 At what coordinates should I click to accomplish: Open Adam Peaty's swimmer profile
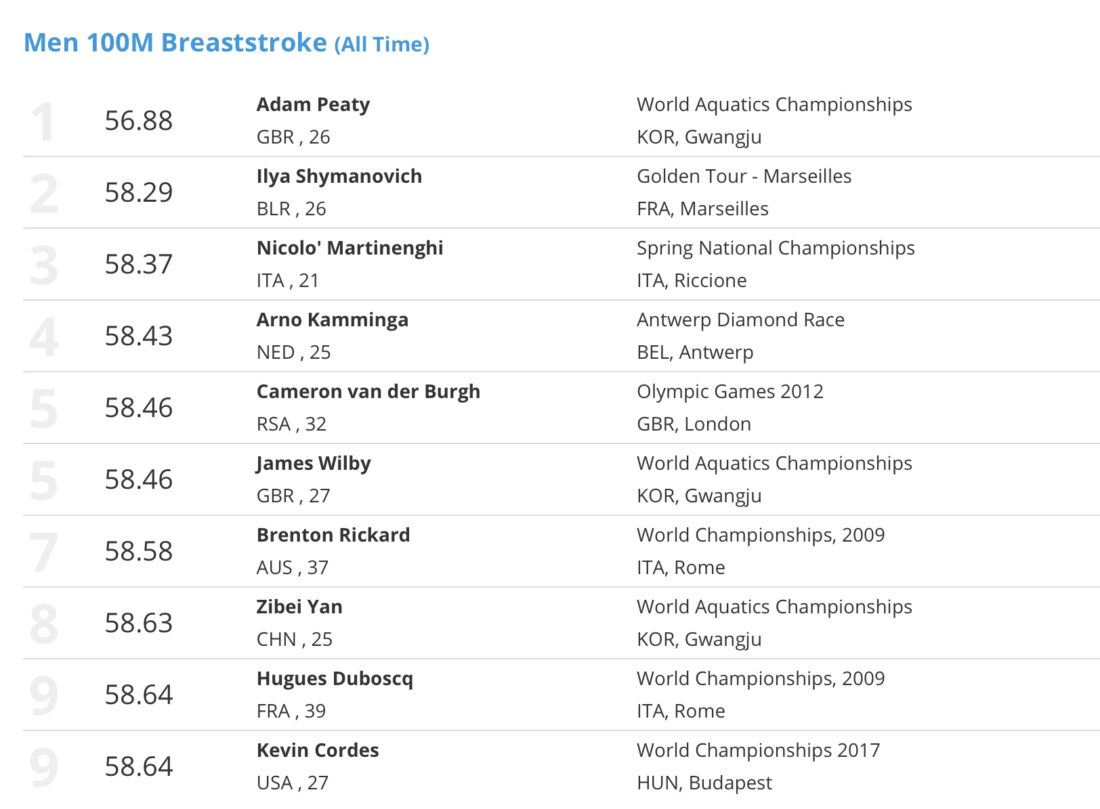(x=313, y=105)
